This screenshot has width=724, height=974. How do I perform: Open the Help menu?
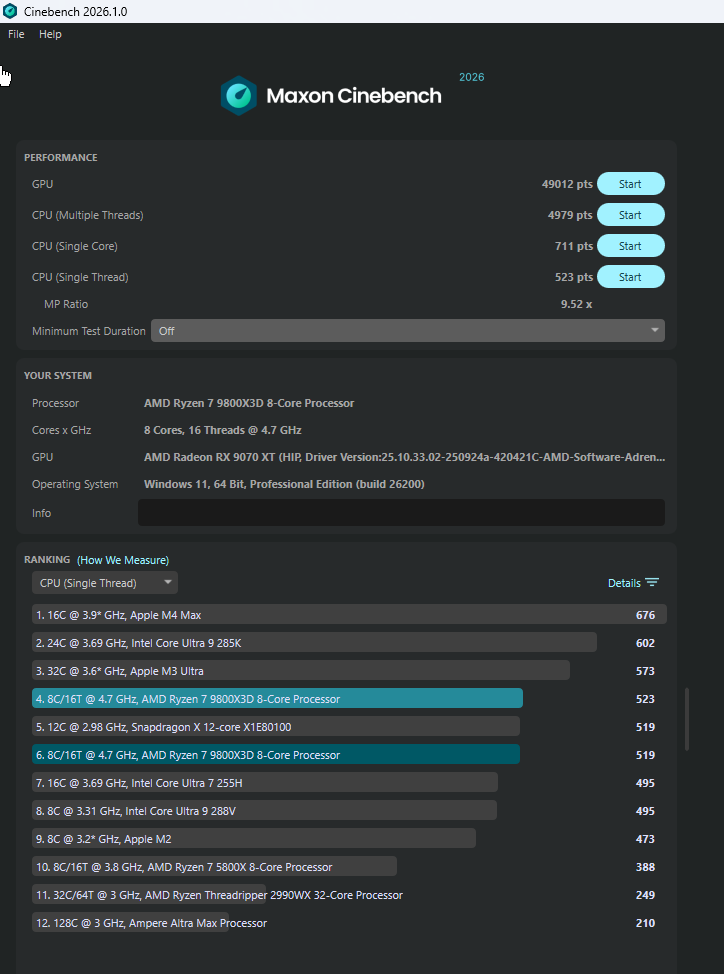[50, 34]
